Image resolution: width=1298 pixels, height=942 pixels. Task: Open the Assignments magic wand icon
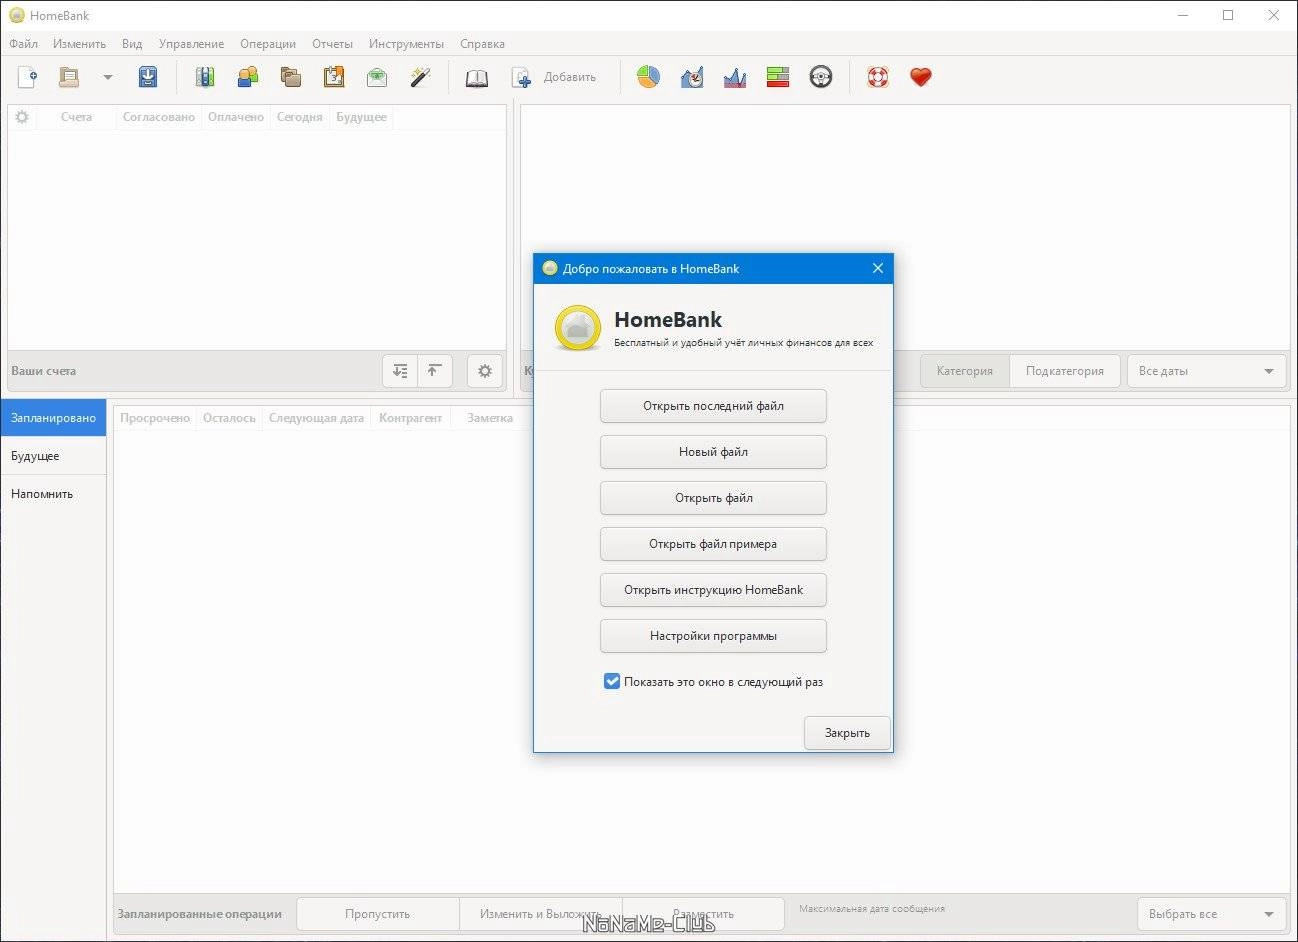420,77
